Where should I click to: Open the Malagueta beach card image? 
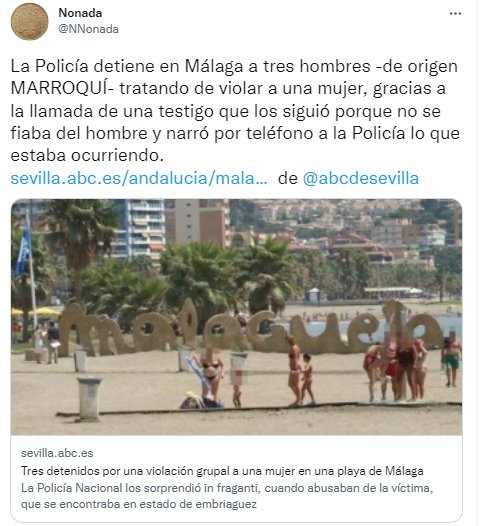236,317
